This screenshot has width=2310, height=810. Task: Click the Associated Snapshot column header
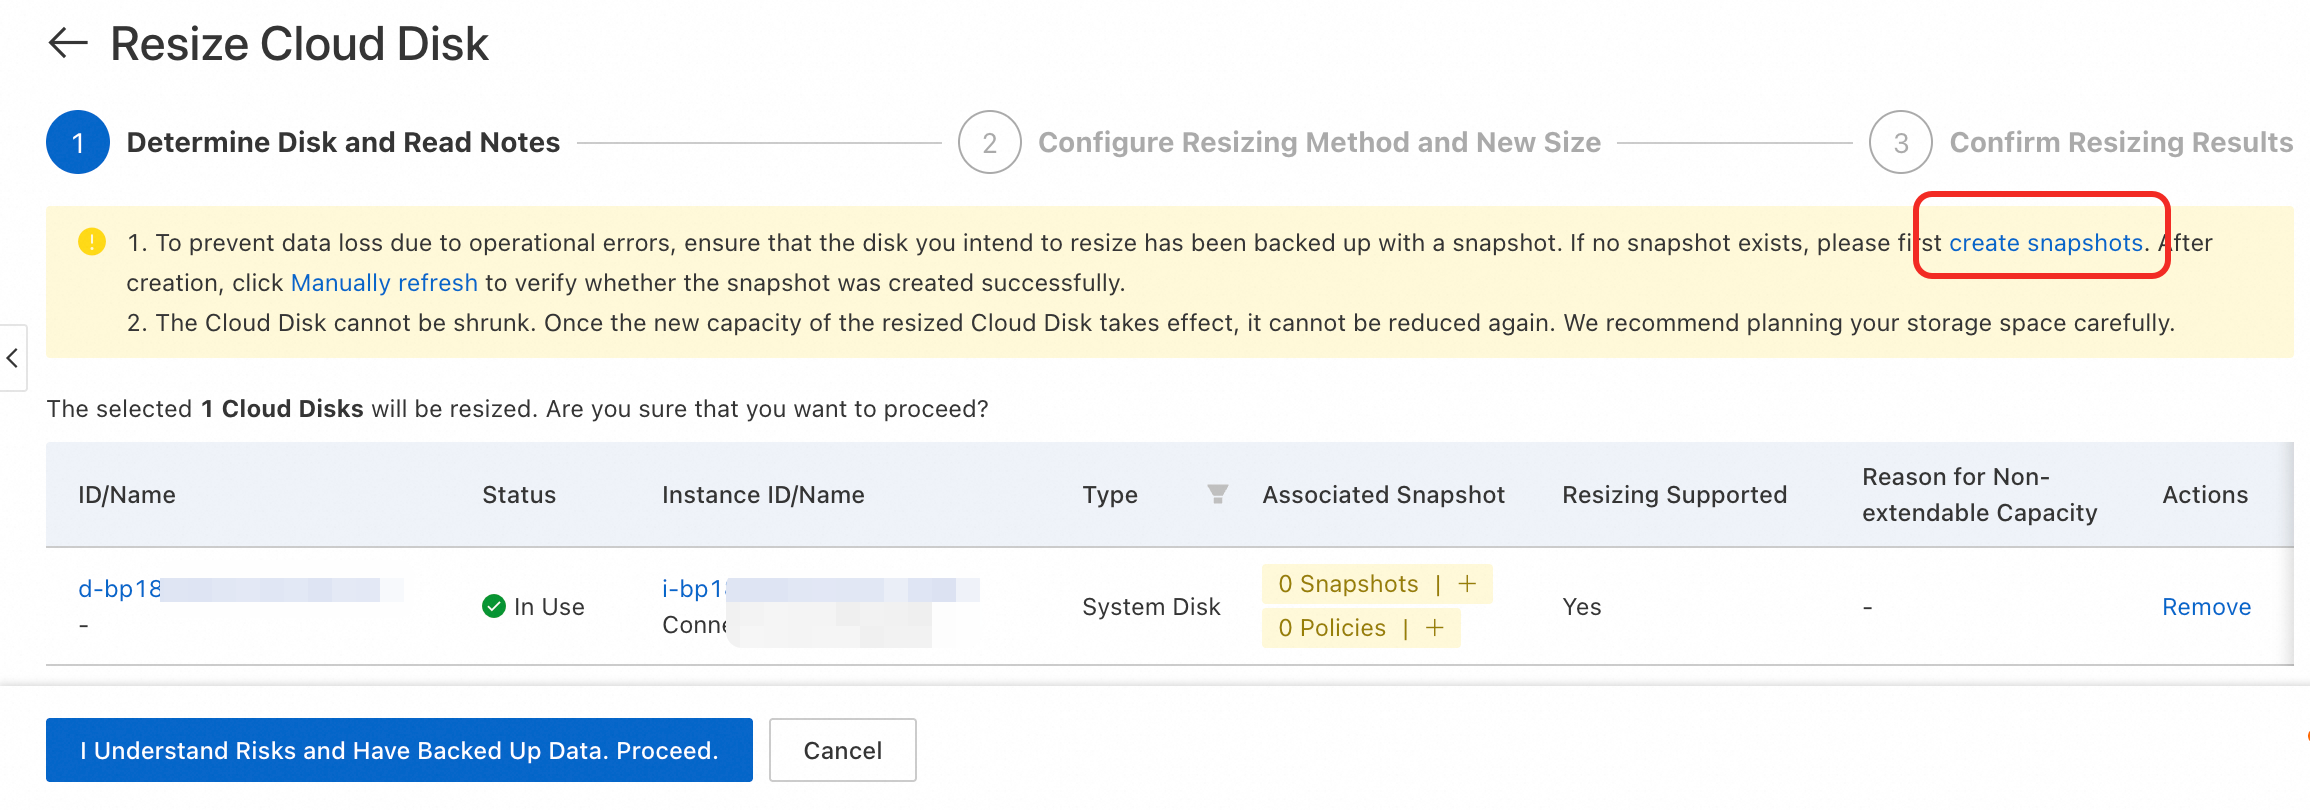click(x=1383, y=495)
